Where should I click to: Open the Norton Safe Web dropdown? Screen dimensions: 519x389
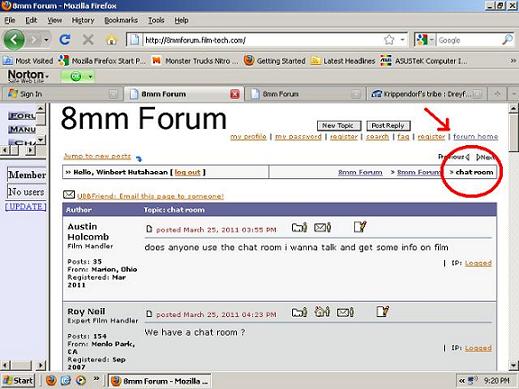coord(28,76)
